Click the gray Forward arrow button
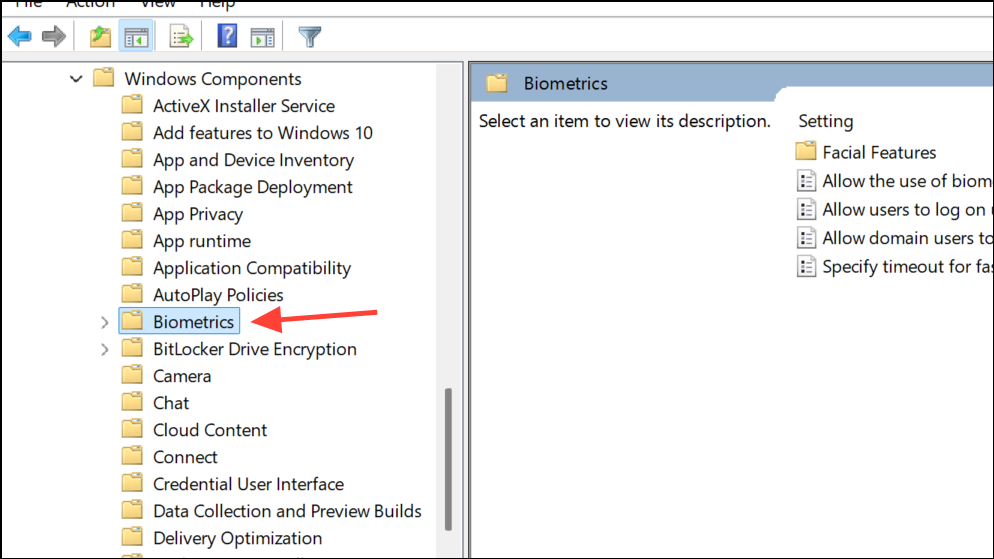 click(x=54, y=37)
